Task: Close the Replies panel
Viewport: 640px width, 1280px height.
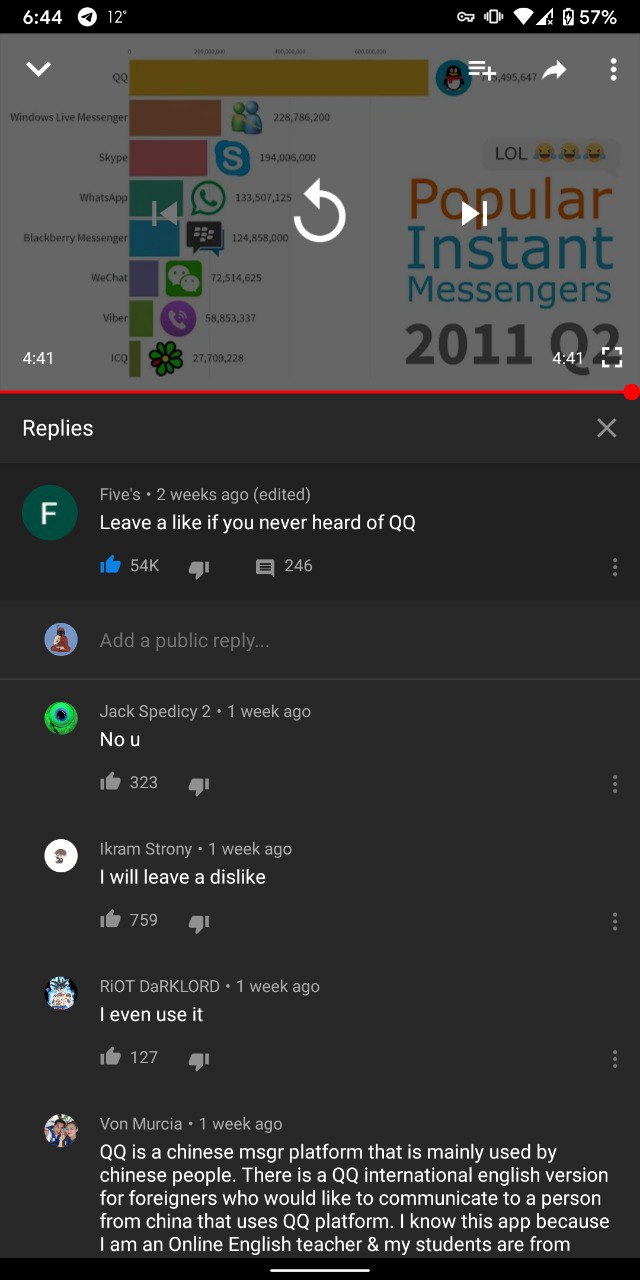Action: click(x=606, y=428)
